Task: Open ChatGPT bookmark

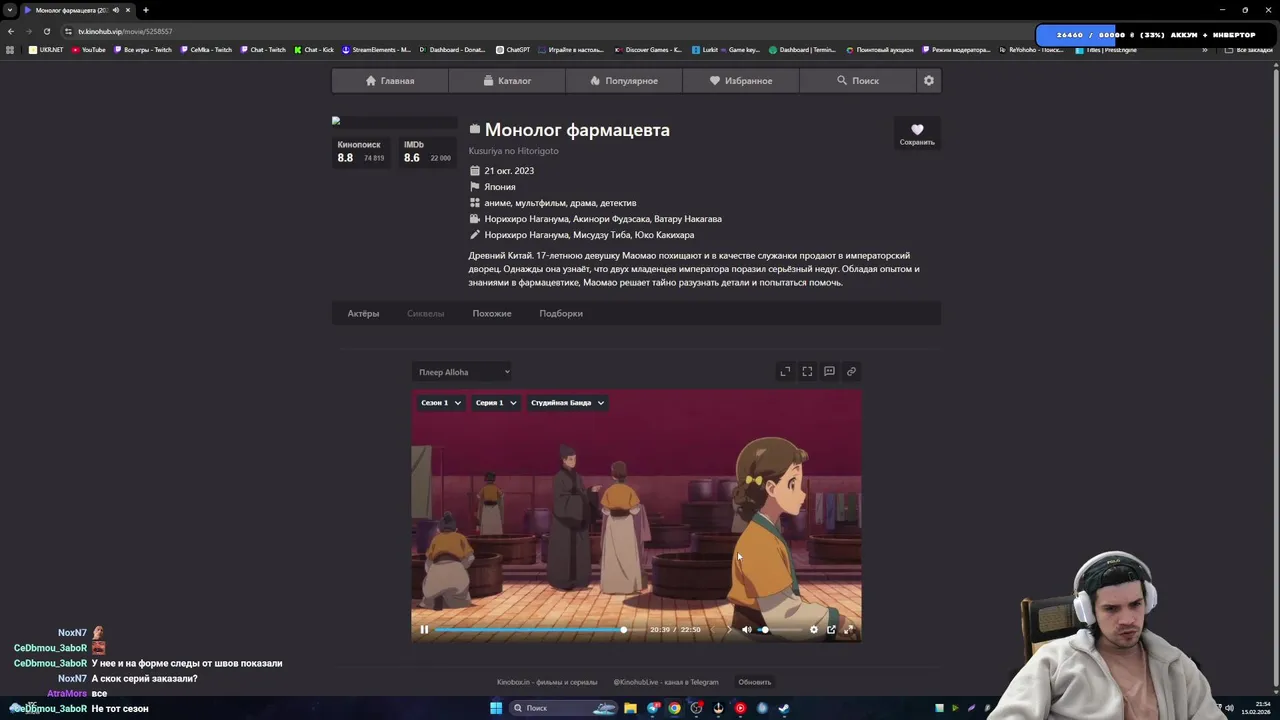Action: pos(512,50)
